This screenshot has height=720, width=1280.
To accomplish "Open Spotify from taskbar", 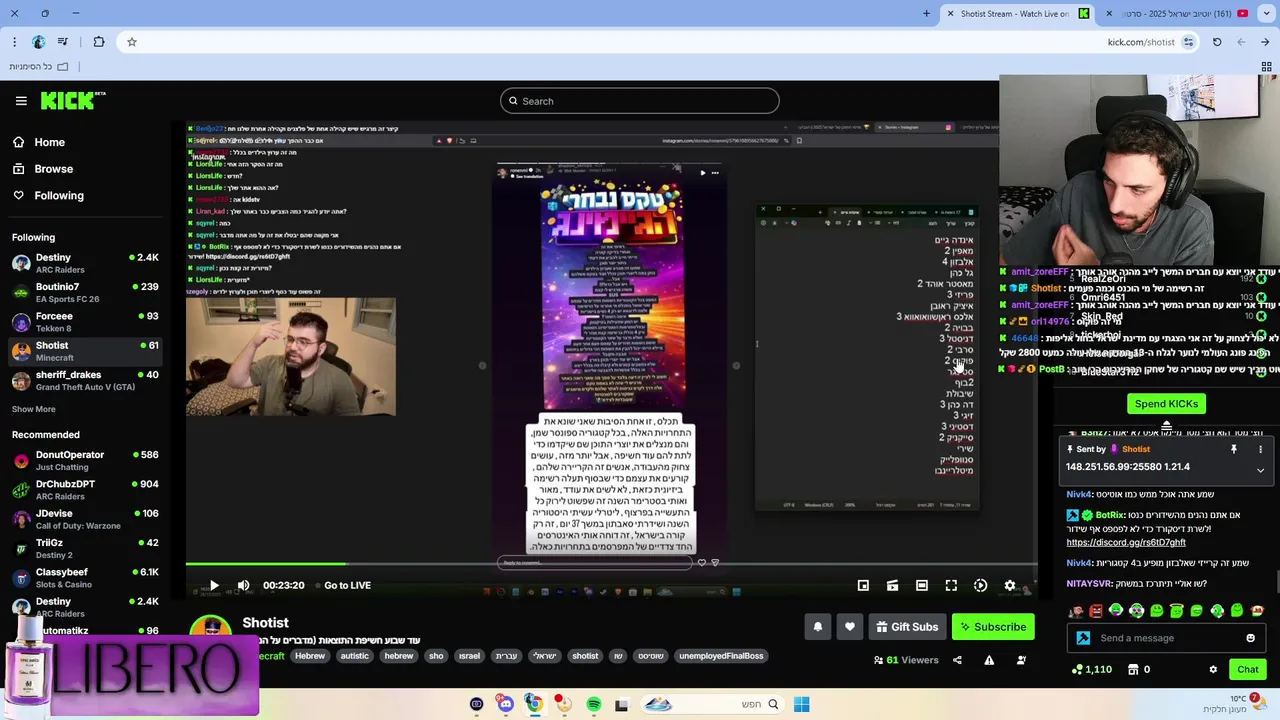I will (x=593, y=704).
